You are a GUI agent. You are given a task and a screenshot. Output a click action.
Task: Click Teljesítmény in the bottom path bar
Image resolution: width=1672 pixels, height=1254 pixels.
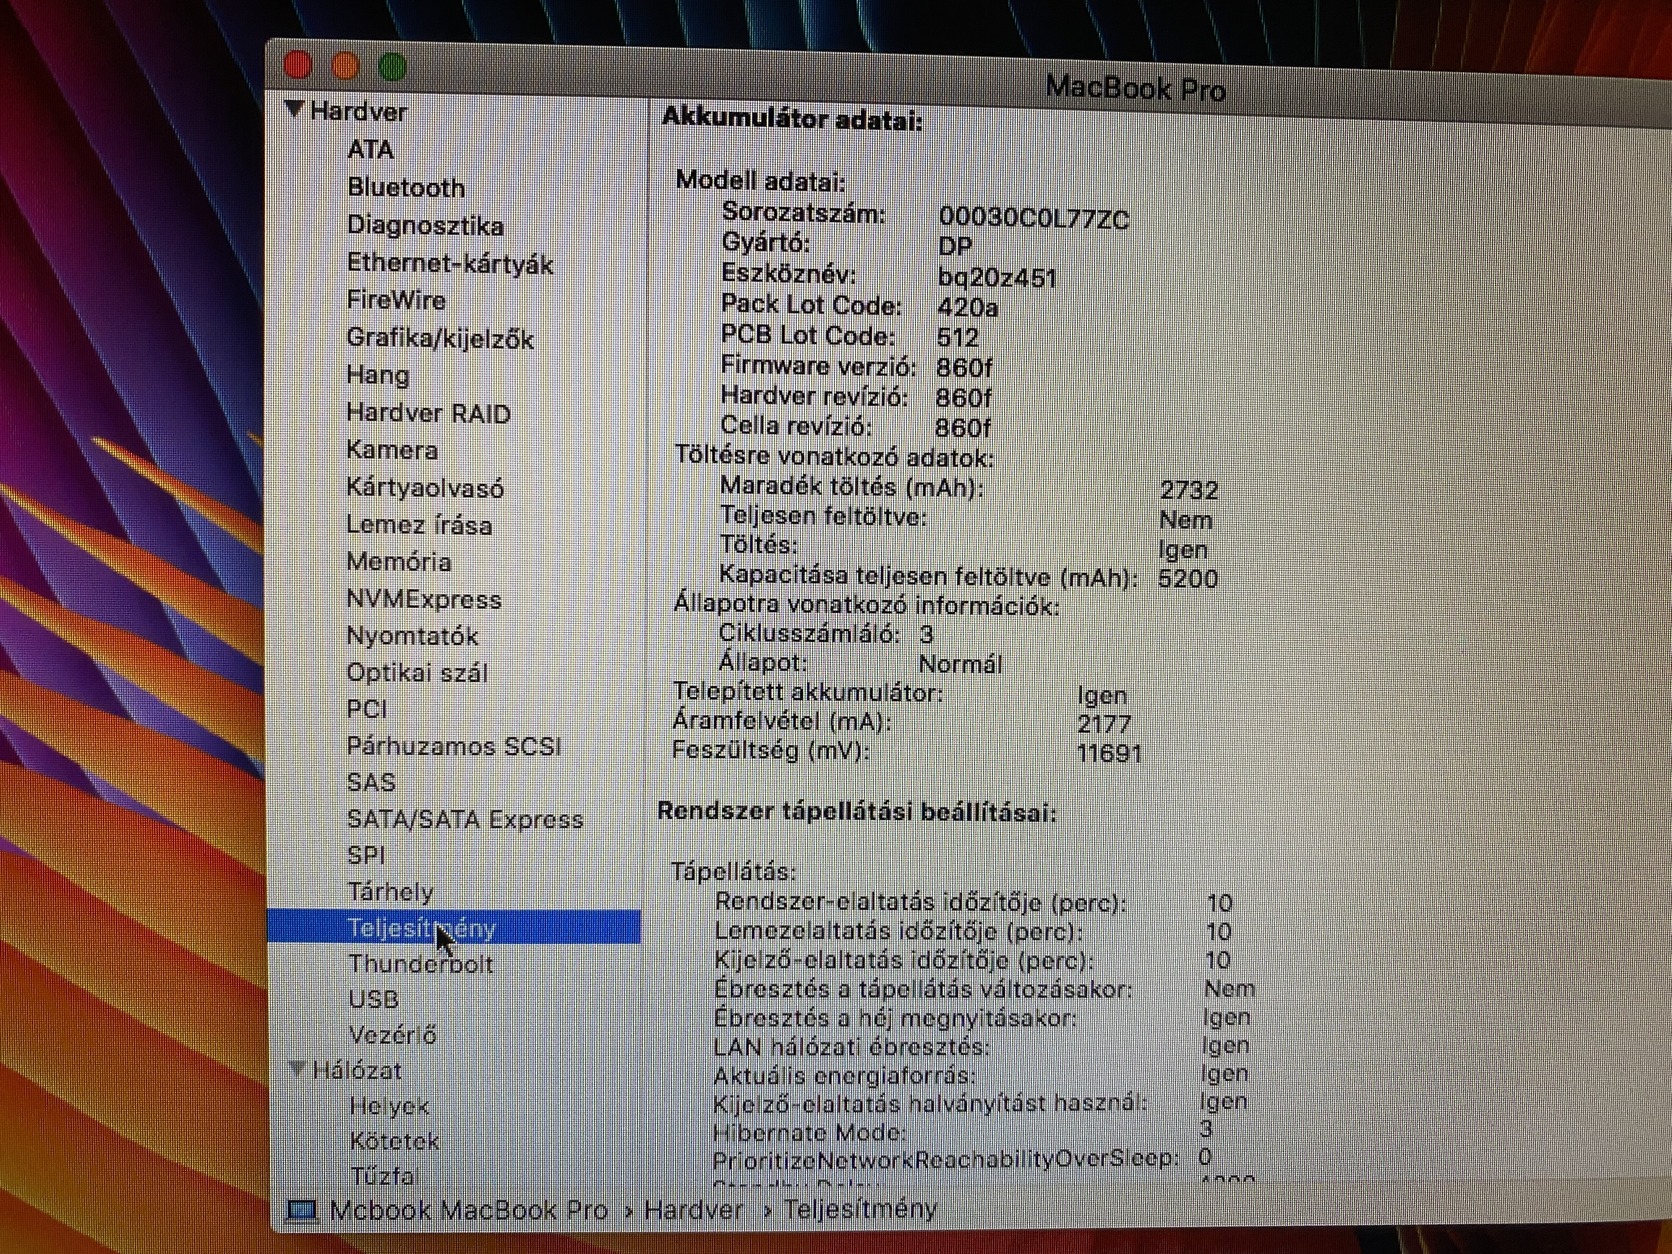(860, 1209)
